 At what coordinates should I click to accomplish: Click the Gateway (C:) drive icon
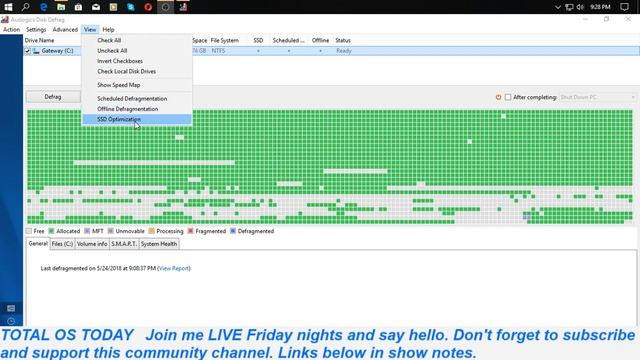click(x=36, y=51)
